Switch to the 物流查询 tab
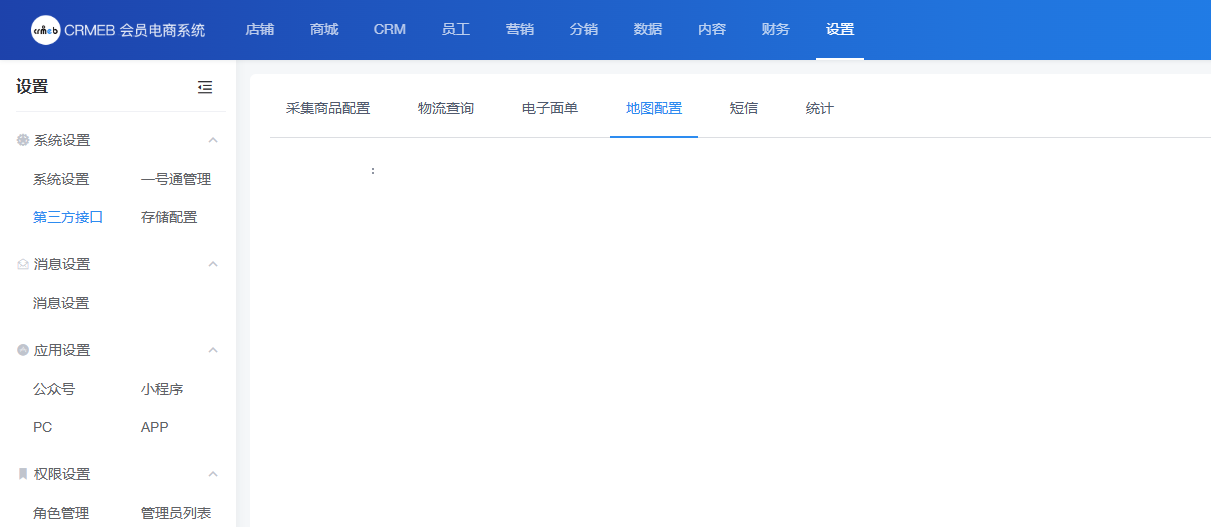1211x527 pixels. click(x=446, y=109)
